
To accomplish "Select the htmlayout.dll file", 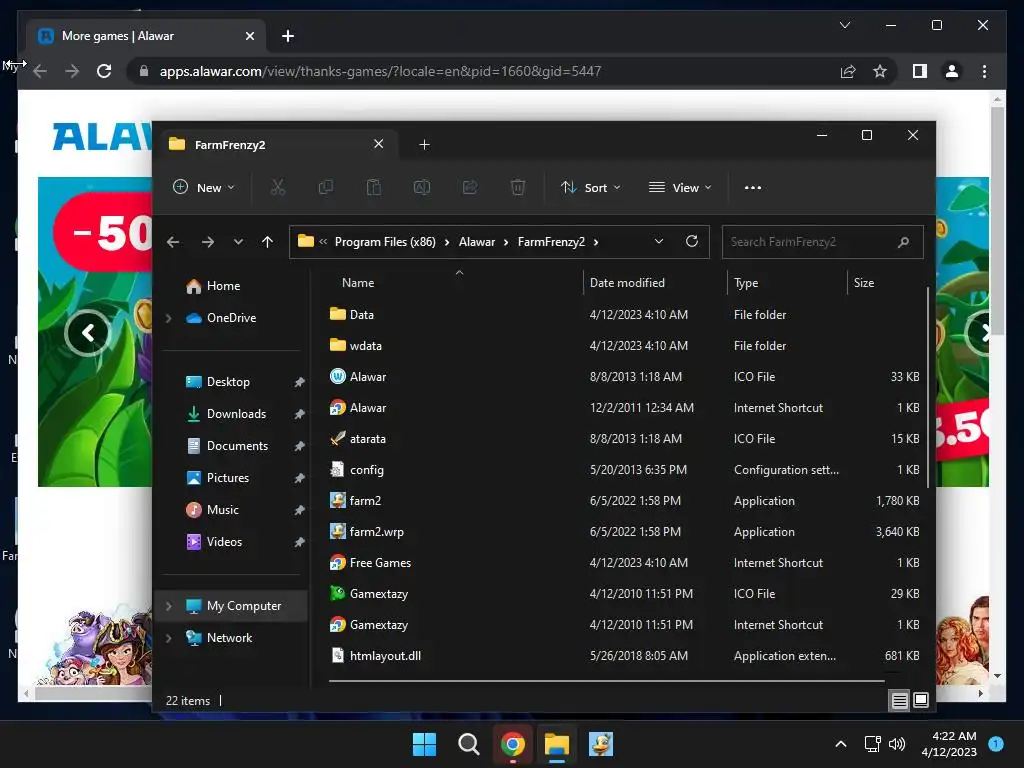I will pyautogui.click(x=625, y=656).
